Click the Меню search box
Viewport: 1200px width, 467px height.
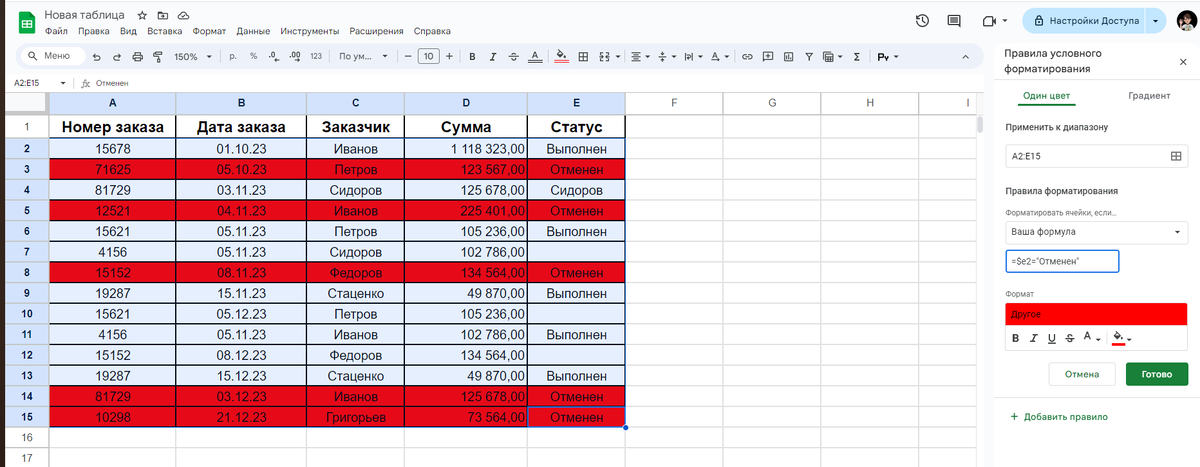[52, 57]
